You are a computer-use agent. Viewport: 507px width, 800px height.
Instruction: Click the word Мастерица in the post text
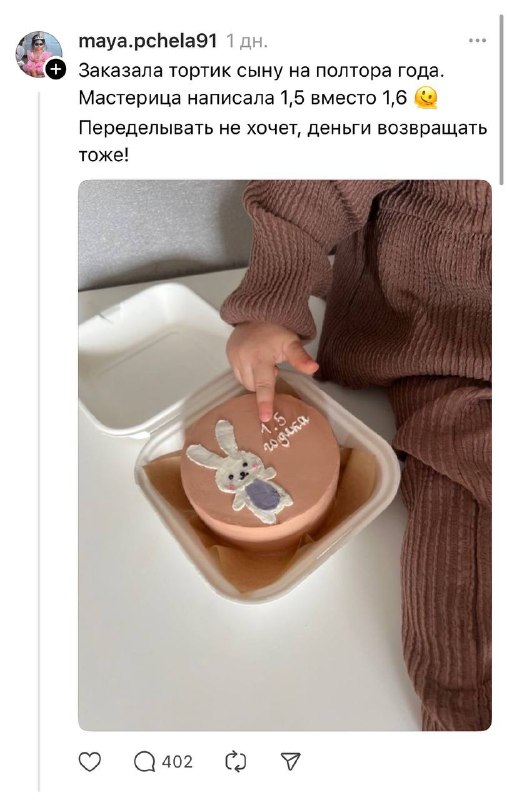pyautogui.click(x=130, y=97)
